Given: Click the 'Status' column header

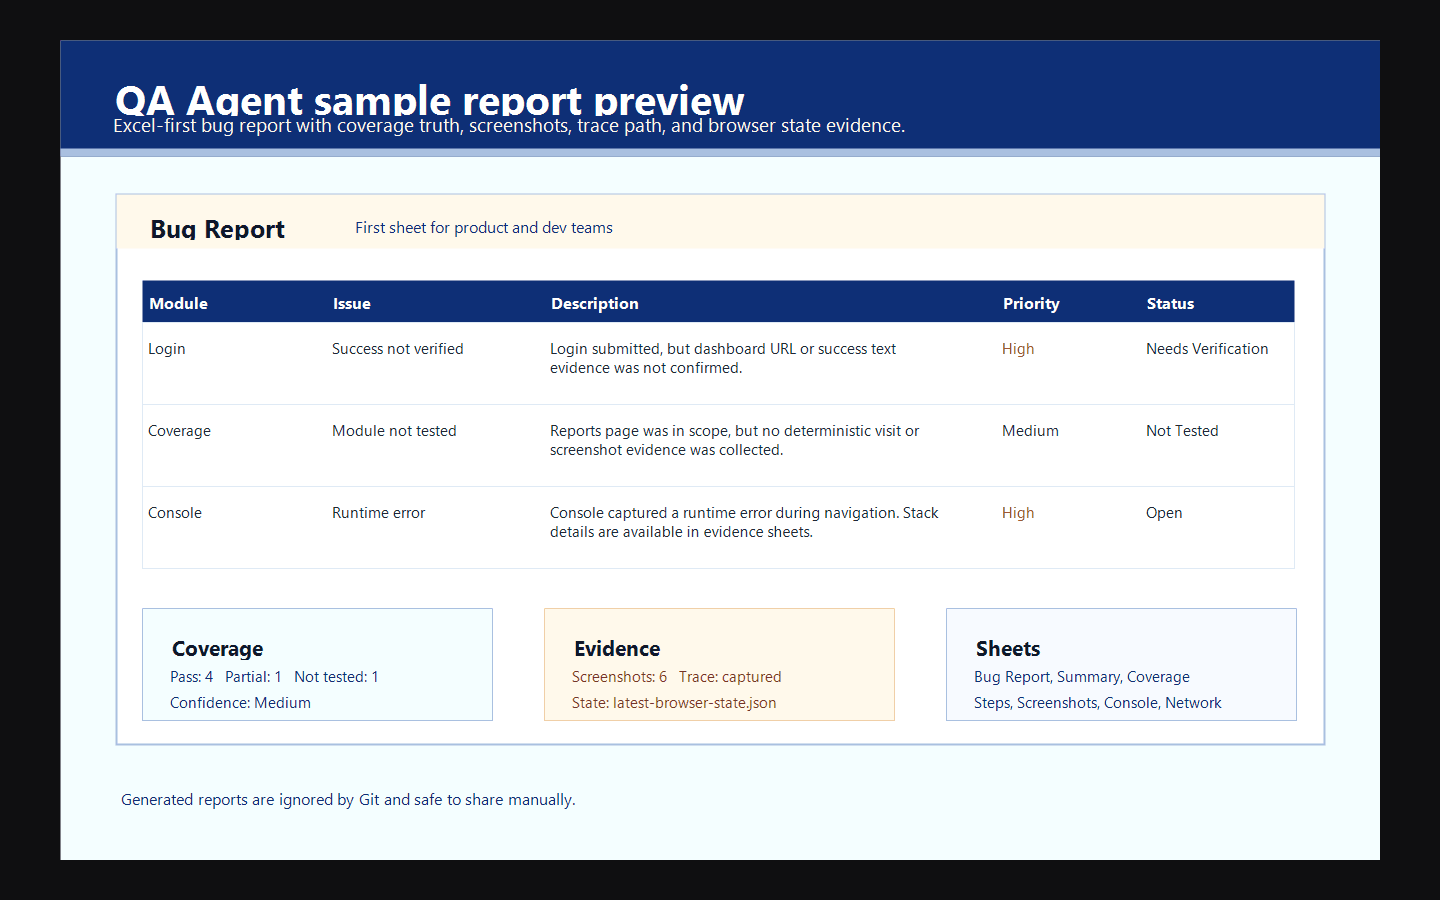Looking at the screenshot, I should pos(1170,303).
